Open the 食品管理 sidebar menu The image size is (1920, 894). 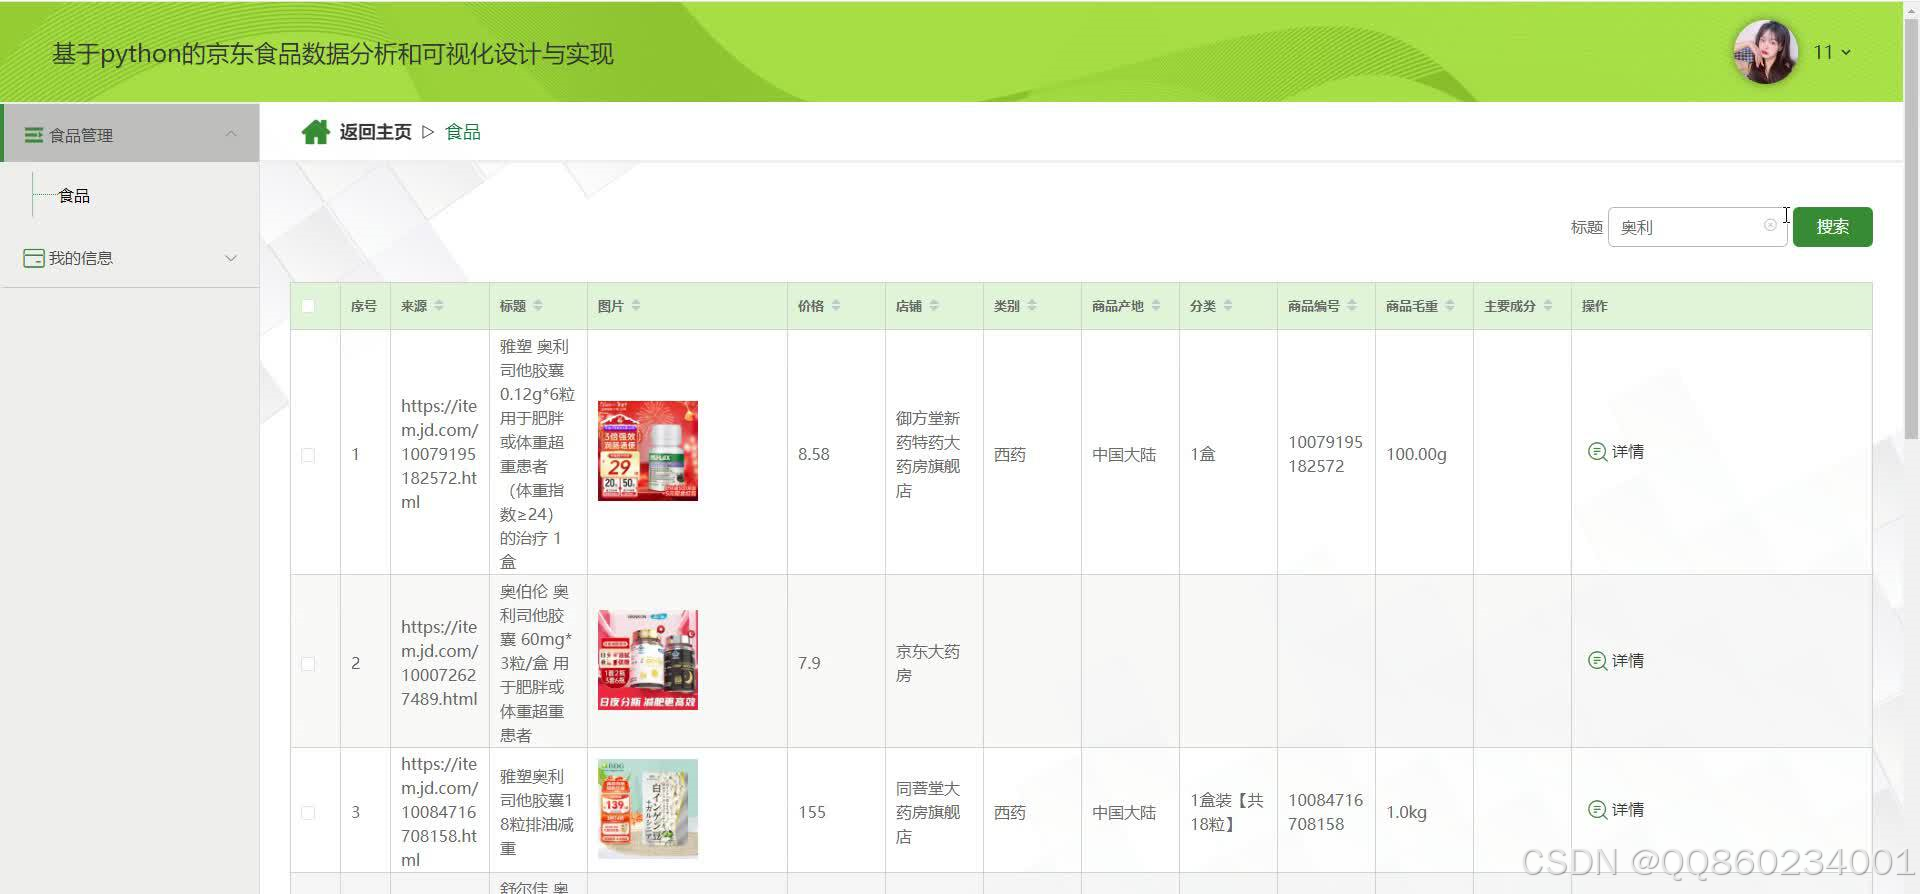click(x=130, y=133)
